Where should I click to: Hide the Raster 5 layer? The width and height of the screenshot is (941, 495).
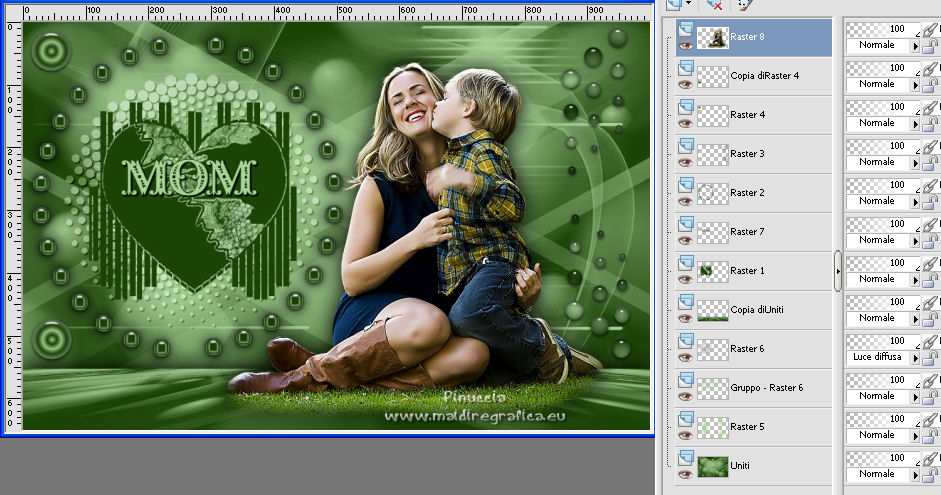(x=686, y=435)
